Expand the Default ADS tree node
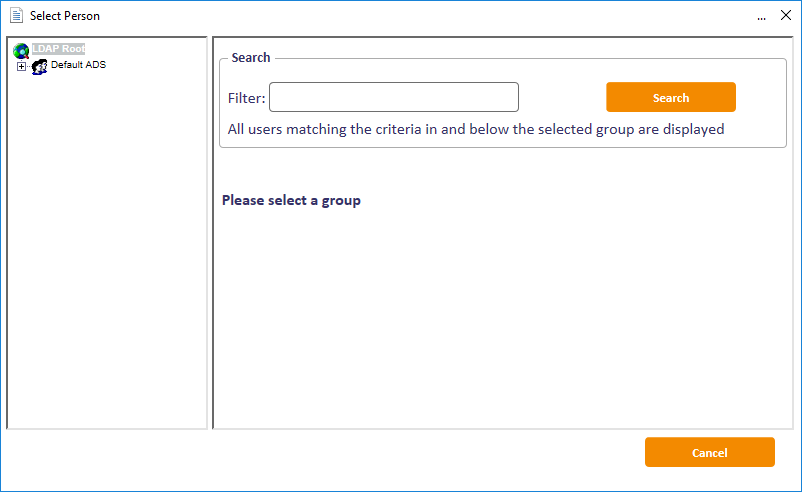Viewport: 802px width, 492px height. click(22, 67)
